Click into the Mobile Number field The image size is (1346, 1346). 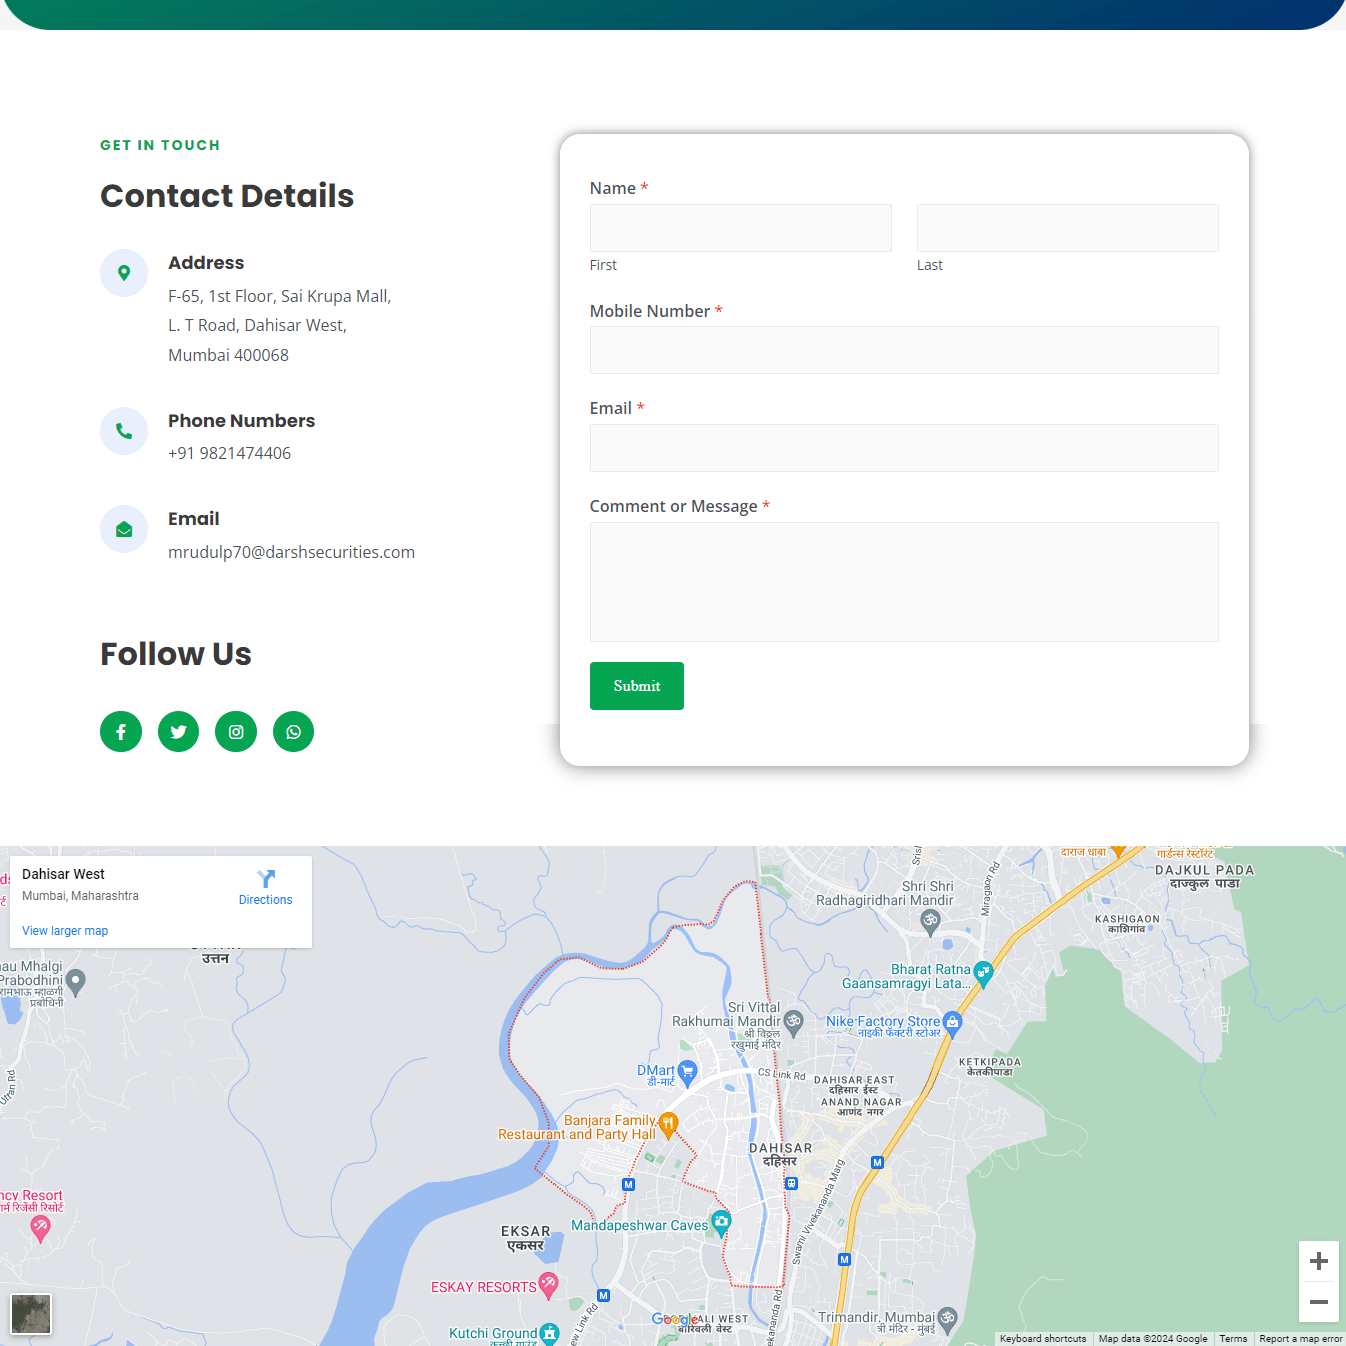(x=904, y=350)
